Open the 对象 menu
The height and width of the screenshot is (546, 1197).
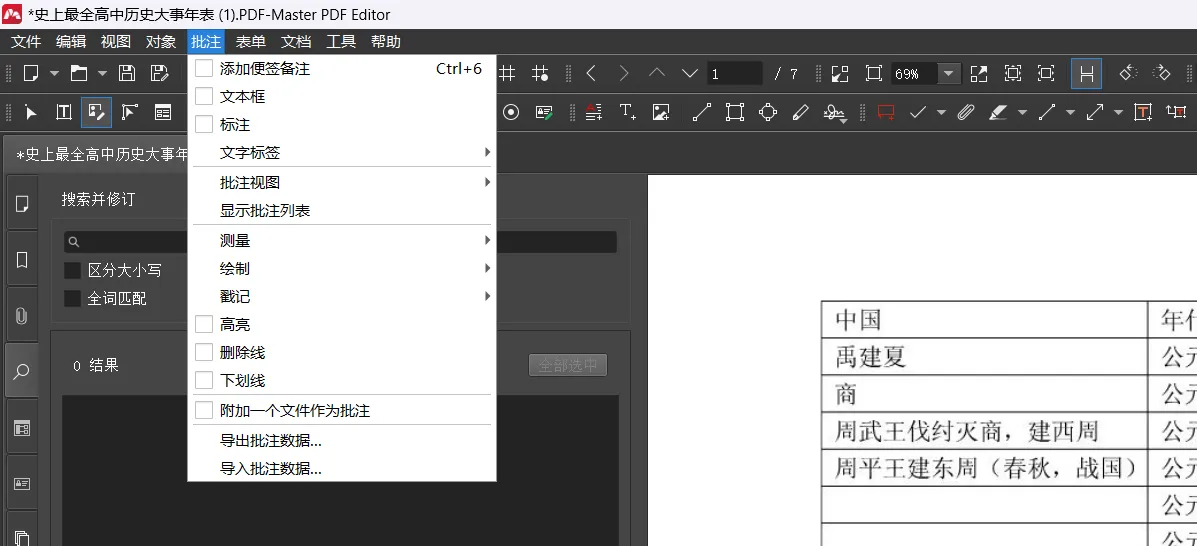tap(161, 41)
